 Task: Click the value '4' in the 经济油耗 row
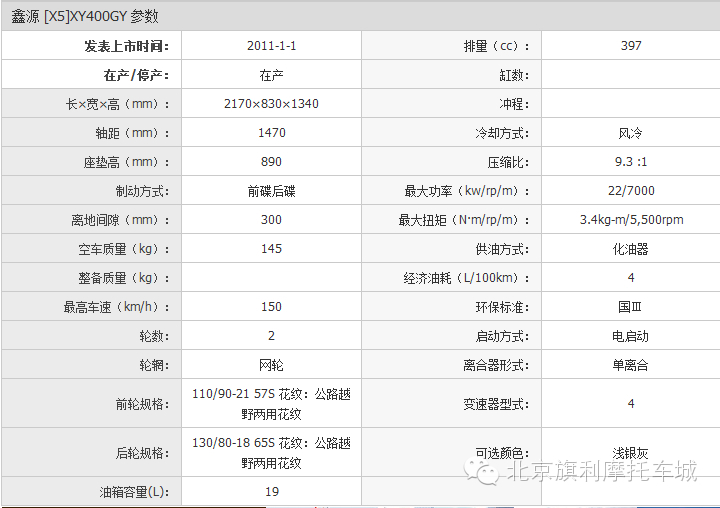tap(631, 277)
